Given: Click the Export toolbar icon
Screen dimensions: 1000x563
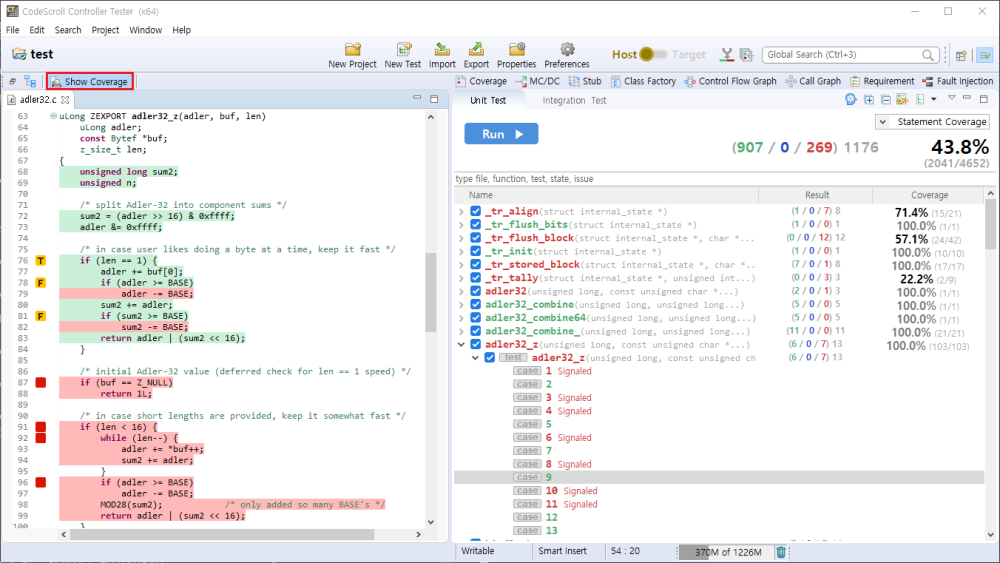Looking at the screenshot, I should tap(477, 50).
